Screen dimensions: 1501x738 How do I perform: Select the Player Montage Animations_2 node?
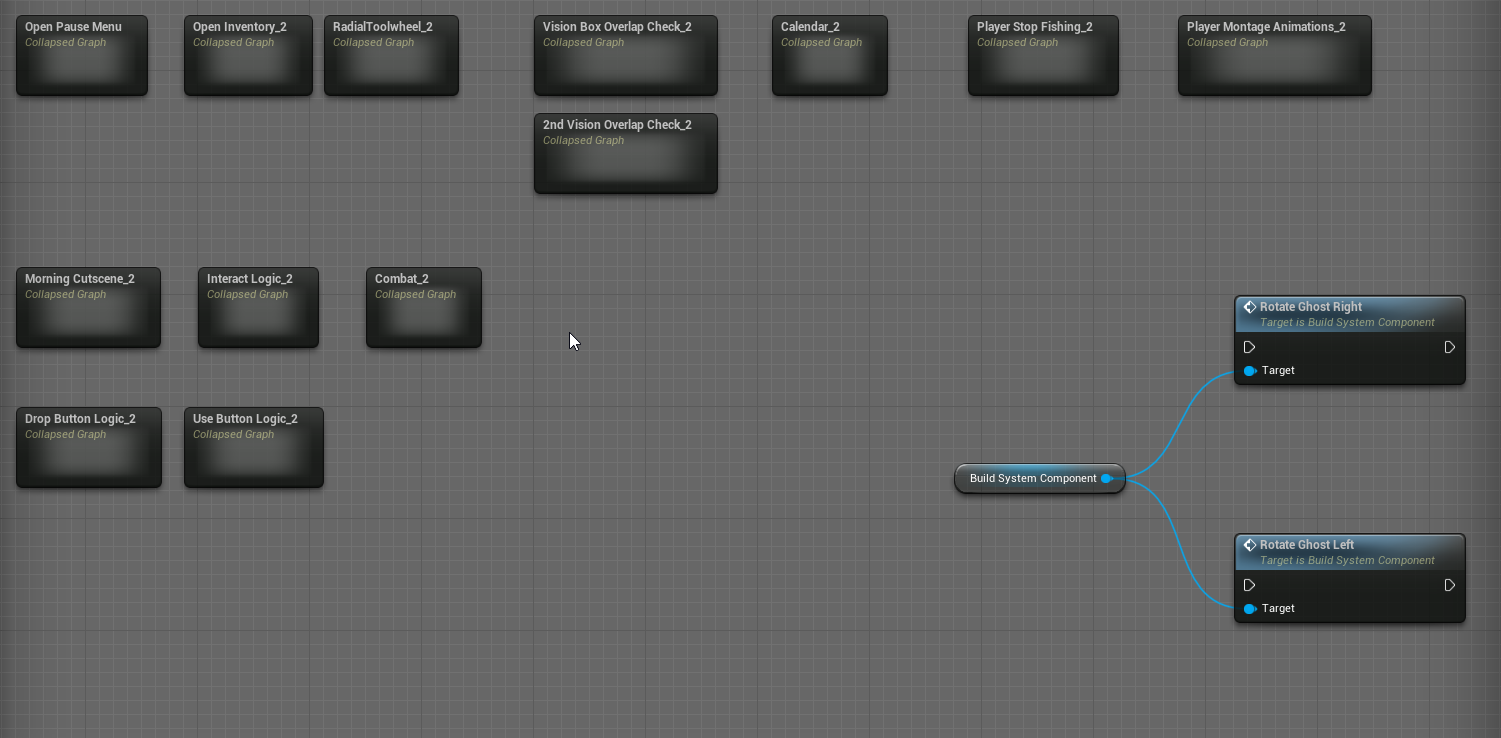click(1274, 56)
